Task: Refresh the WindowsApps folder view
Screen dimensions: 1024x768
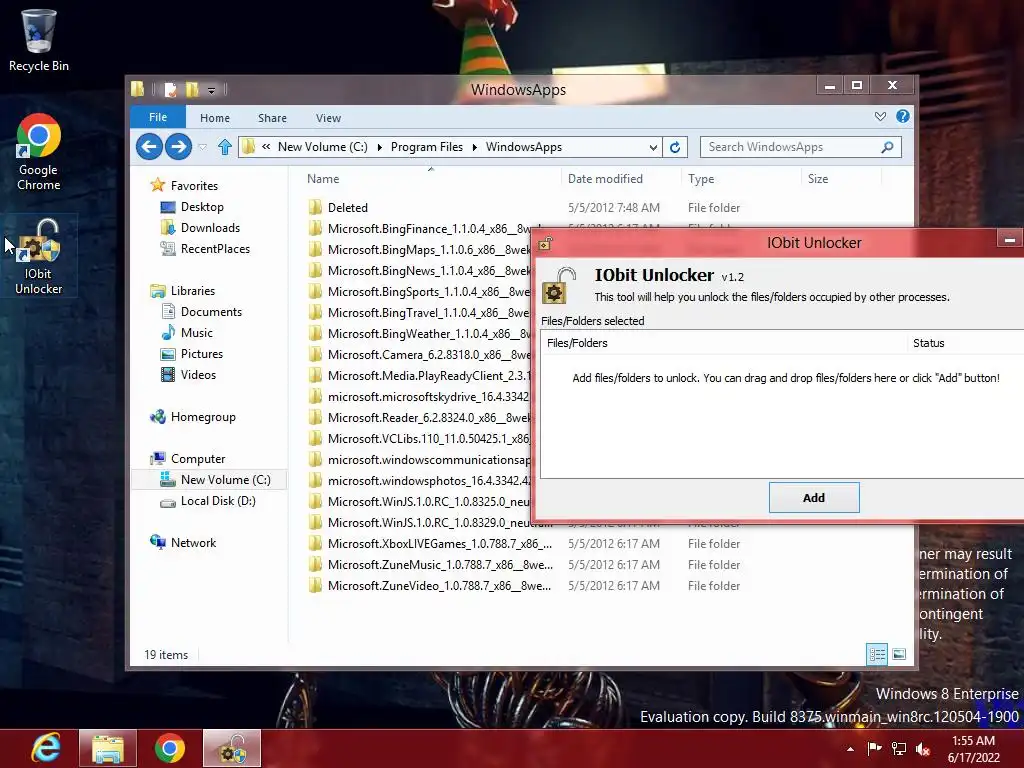Action: [x=675, y=147]
